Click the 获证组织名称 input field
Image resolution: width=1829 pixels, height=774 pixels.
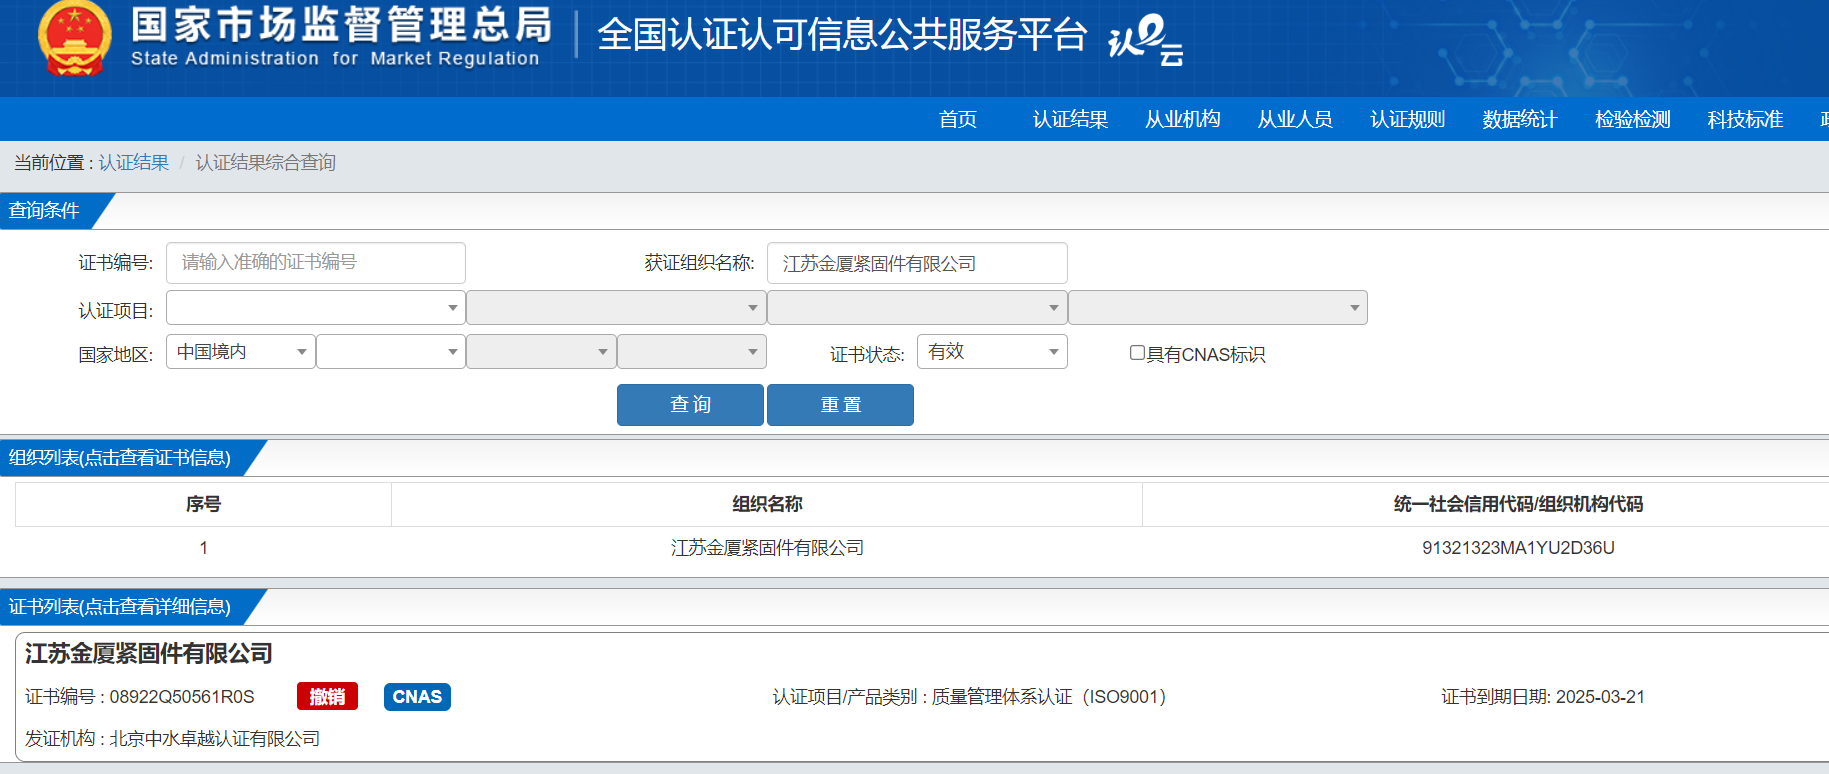tap(917, 263)
